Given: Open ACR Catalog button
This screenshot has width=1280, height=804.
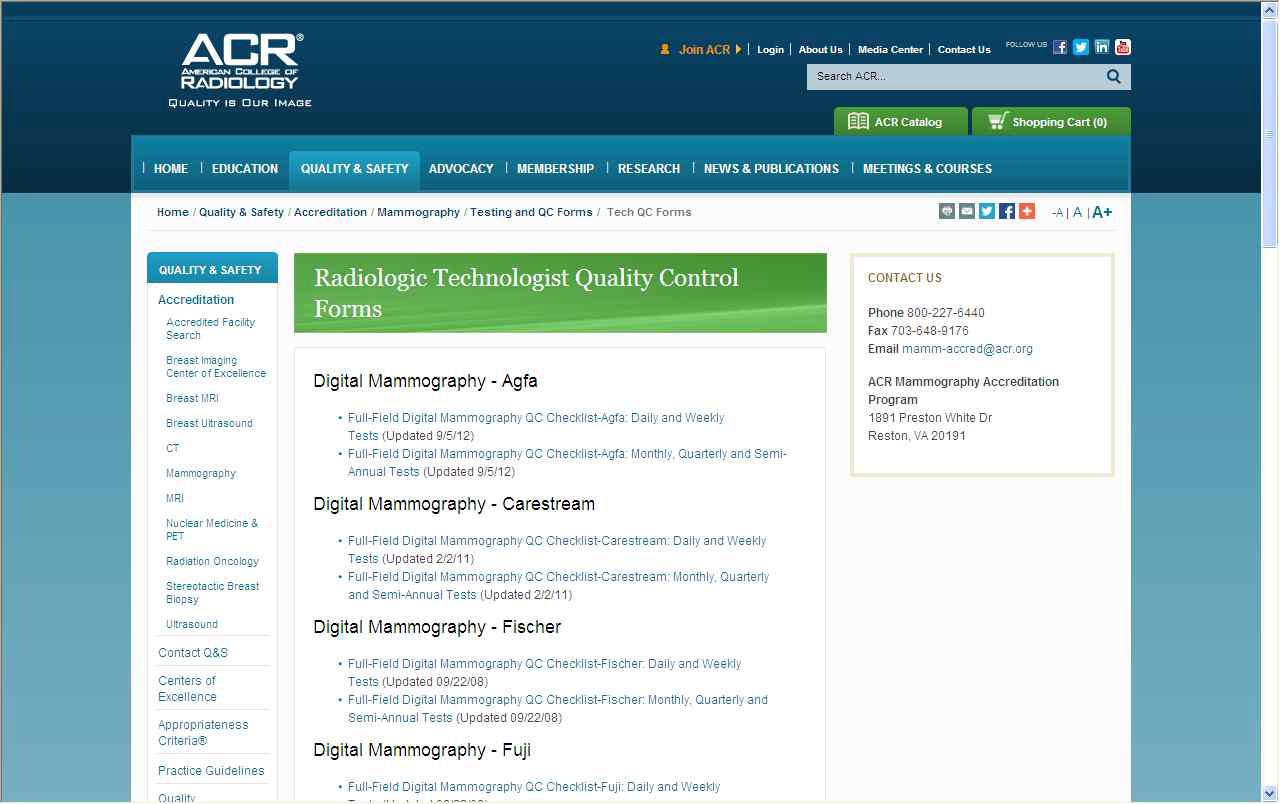Looking at the screenshot, I should point(901,121).
